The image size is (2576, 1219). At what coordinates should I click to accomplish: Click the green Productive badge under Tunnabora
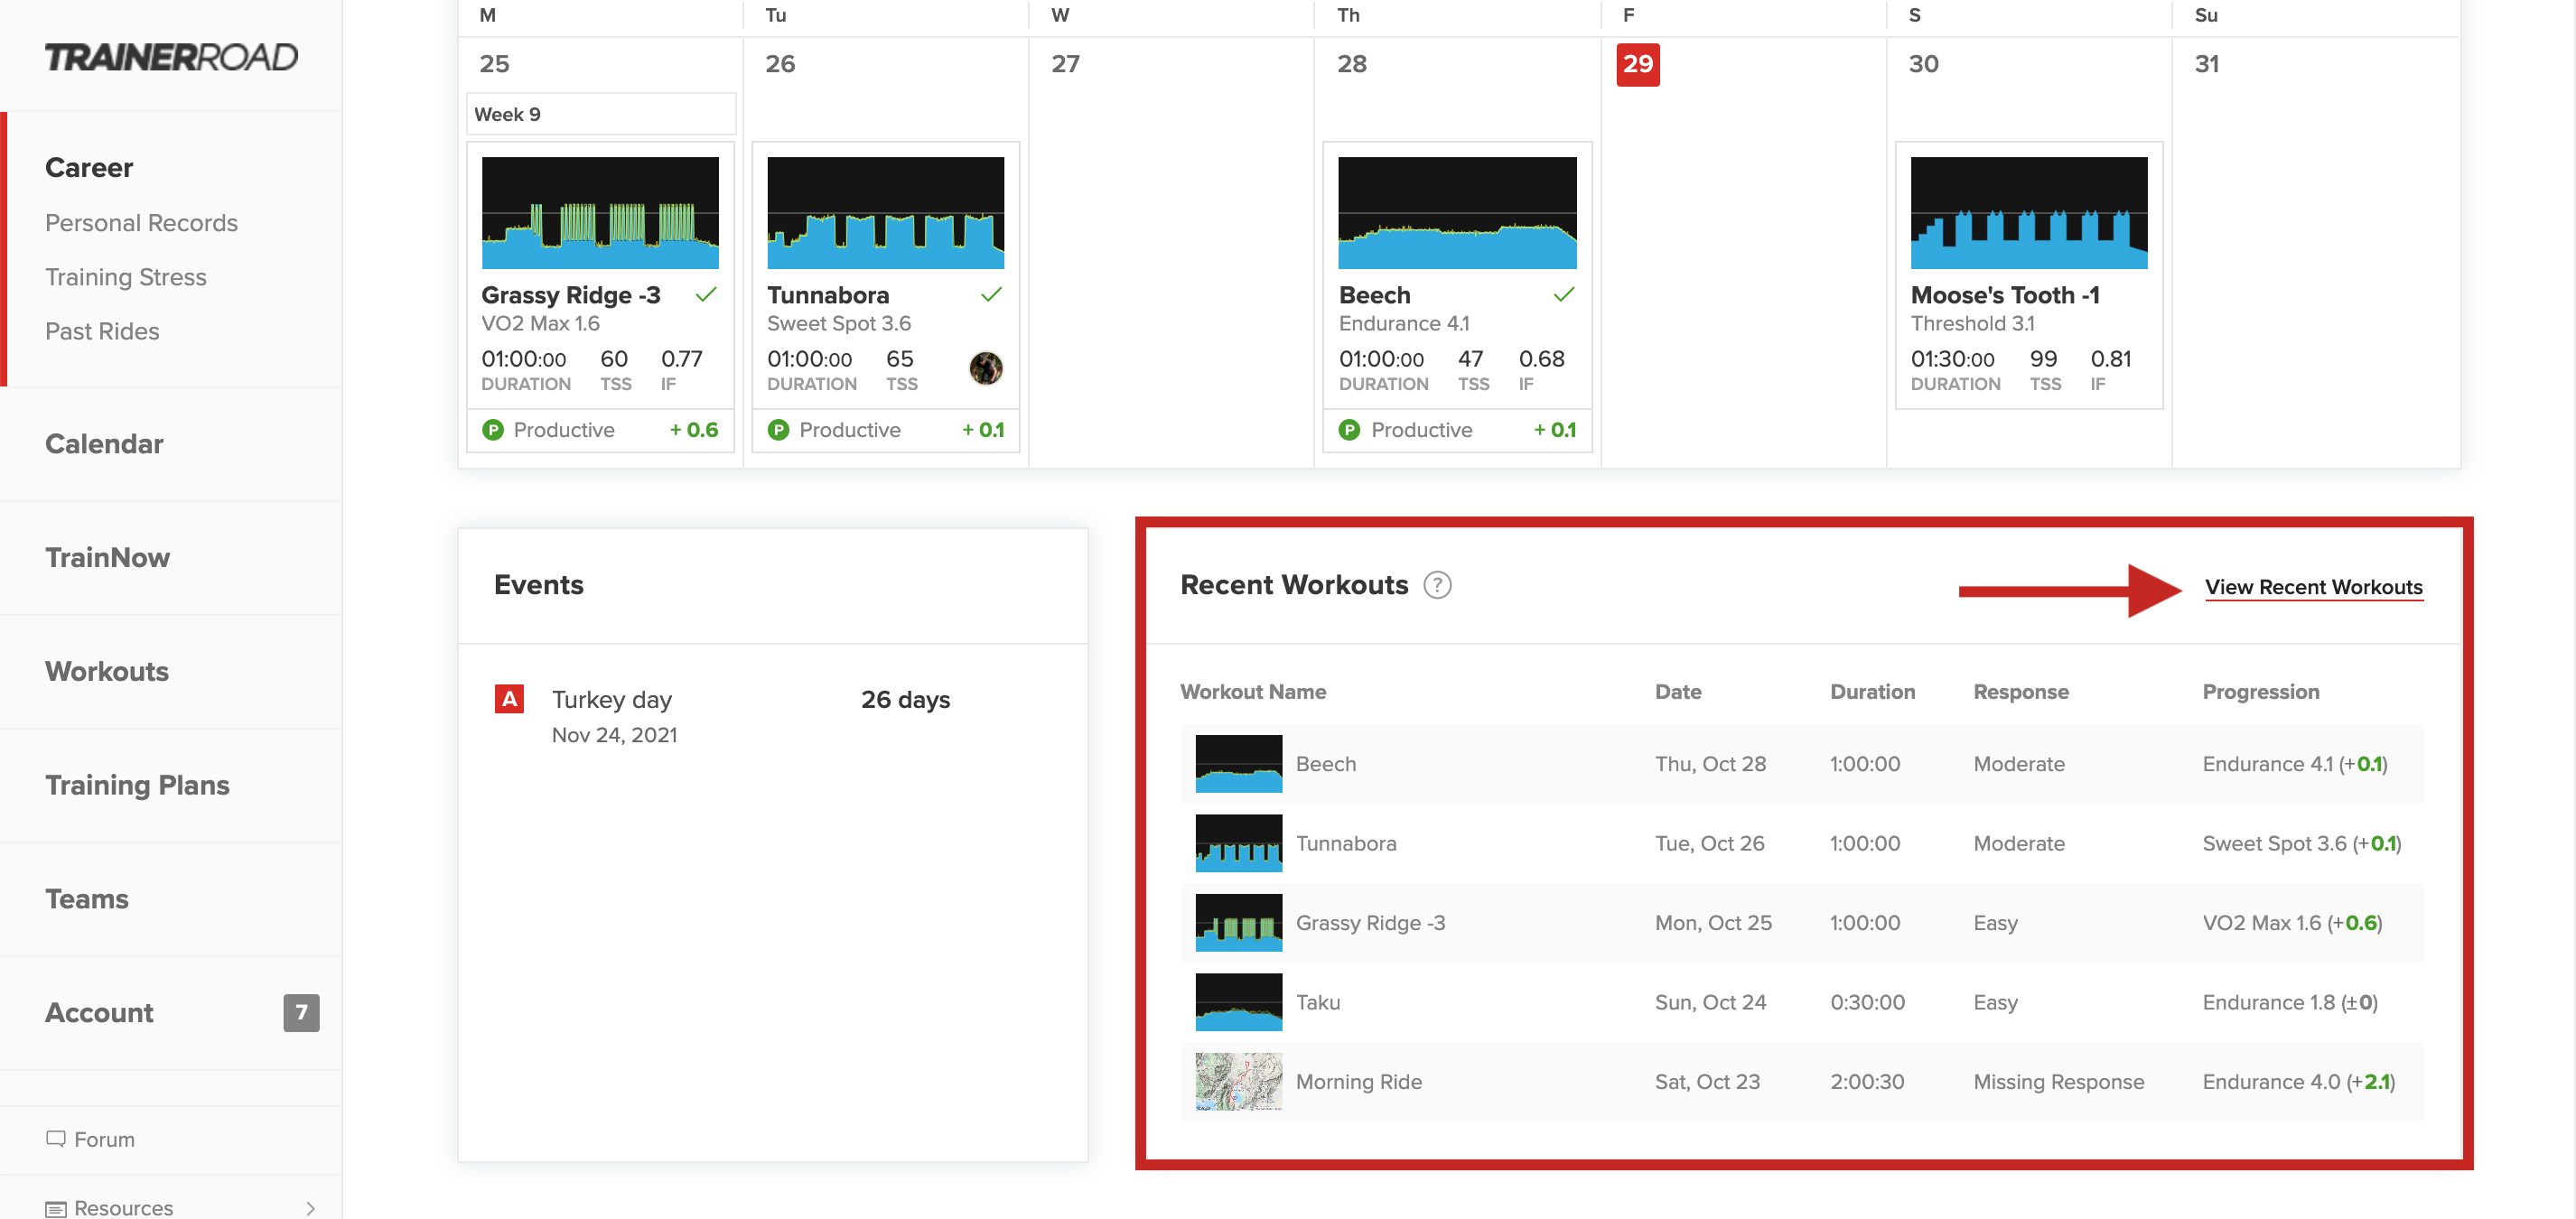(x=779, y=430)
